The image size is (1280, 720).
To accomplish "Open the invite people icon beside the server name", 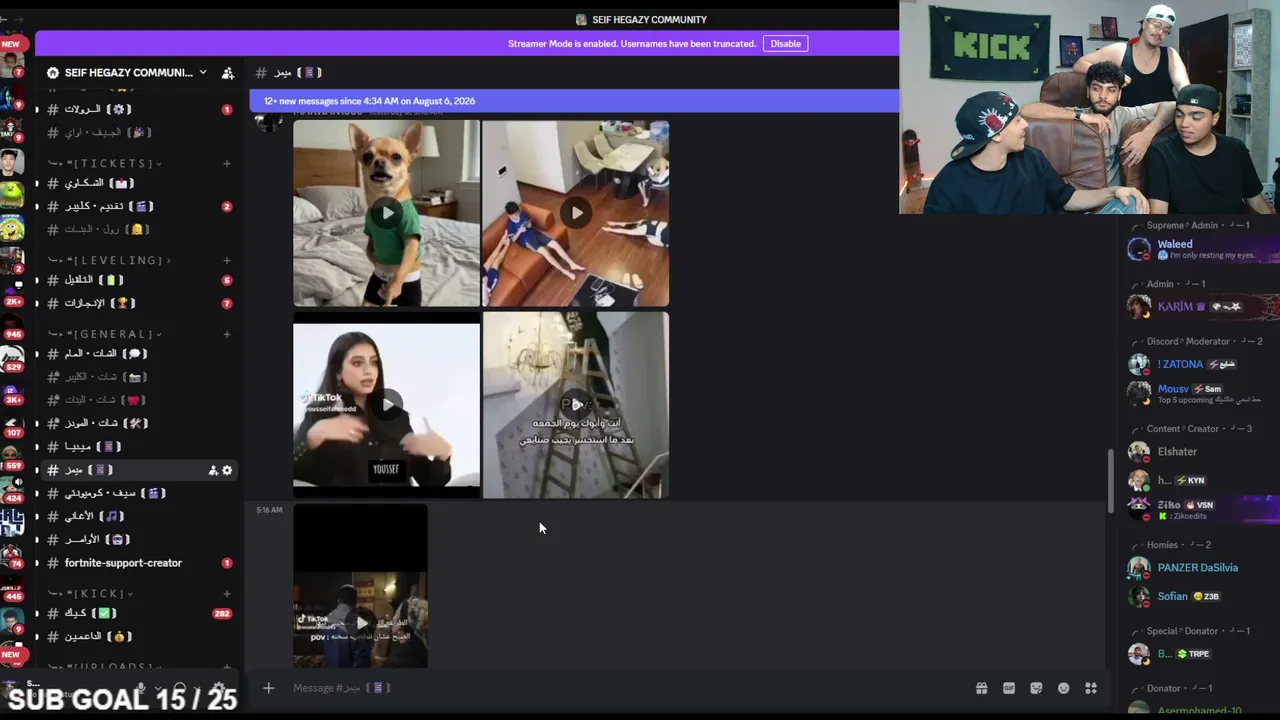I will (x=228, y=73).
